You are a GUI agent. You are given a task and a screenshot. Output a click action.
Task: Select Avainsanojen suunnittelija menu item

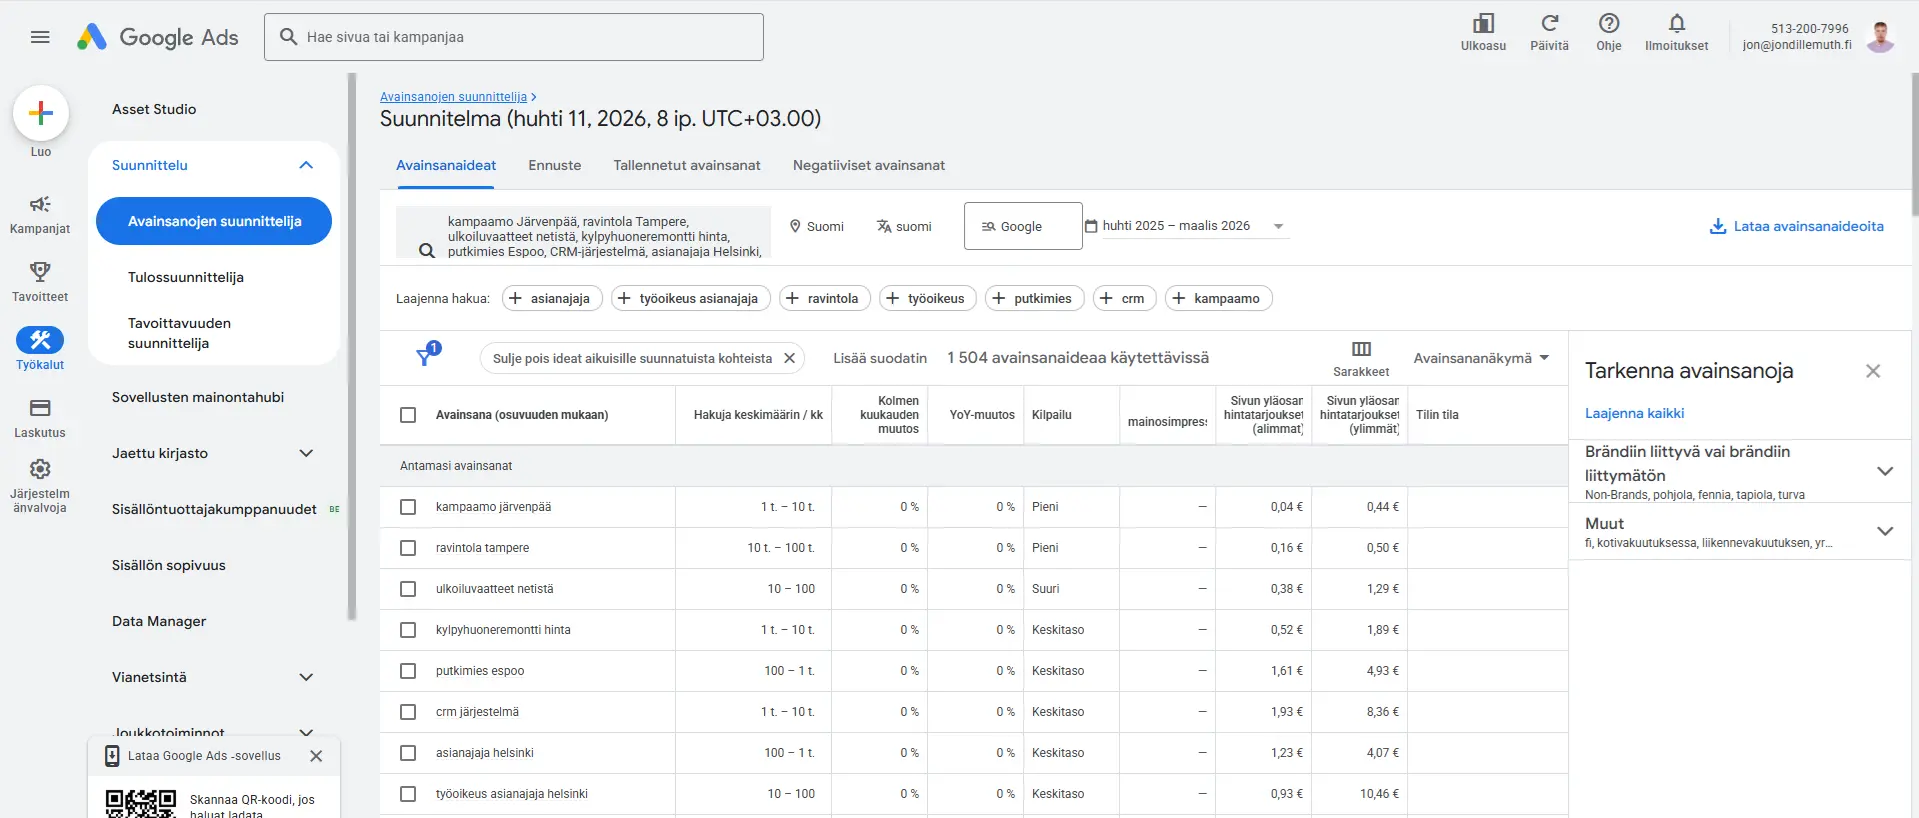pyautogui.click(x=214, y=221)
